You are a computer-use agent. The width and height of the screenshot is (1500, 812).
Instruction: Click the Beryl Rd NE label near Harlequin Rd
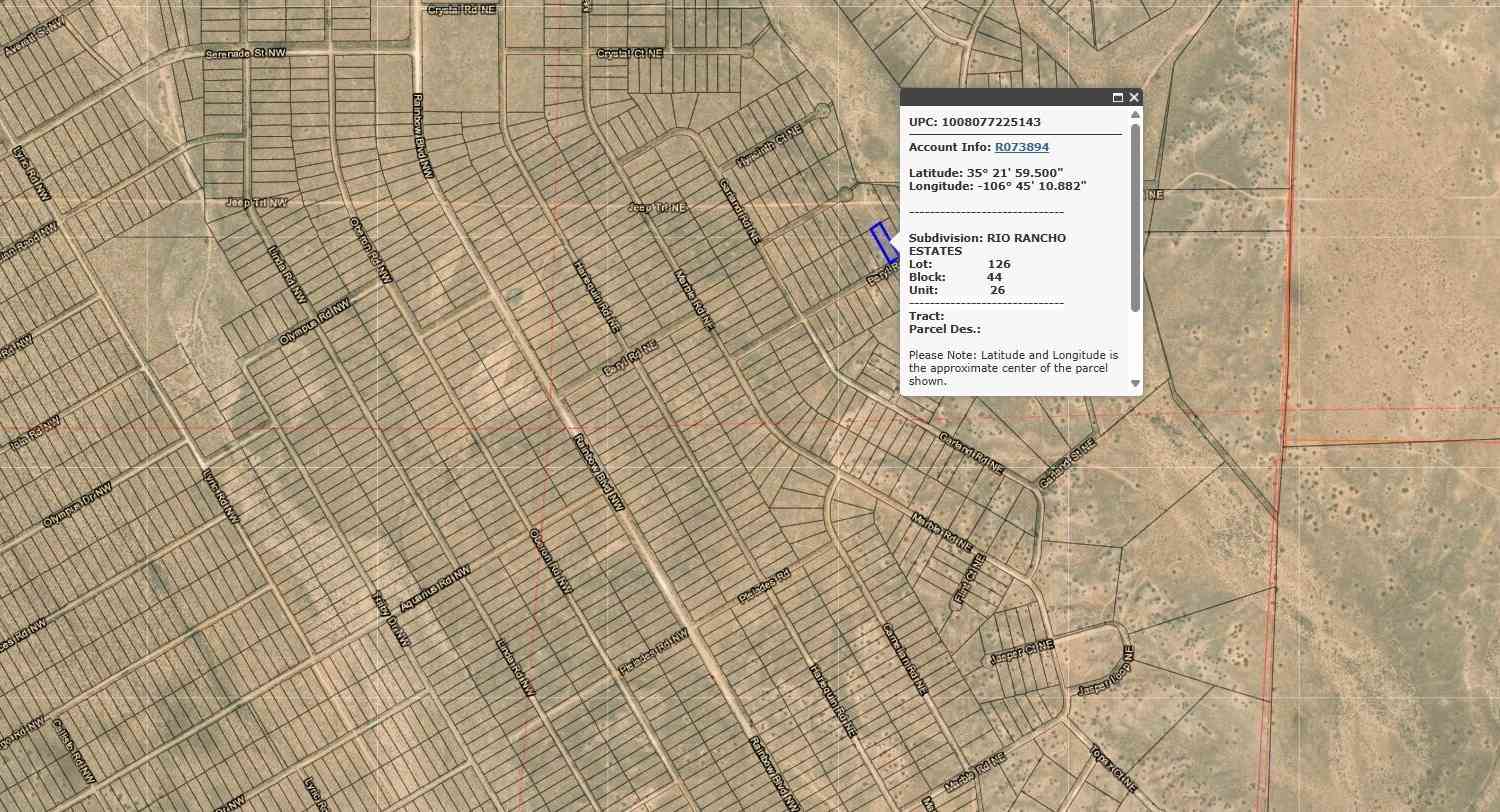(630, 359)
